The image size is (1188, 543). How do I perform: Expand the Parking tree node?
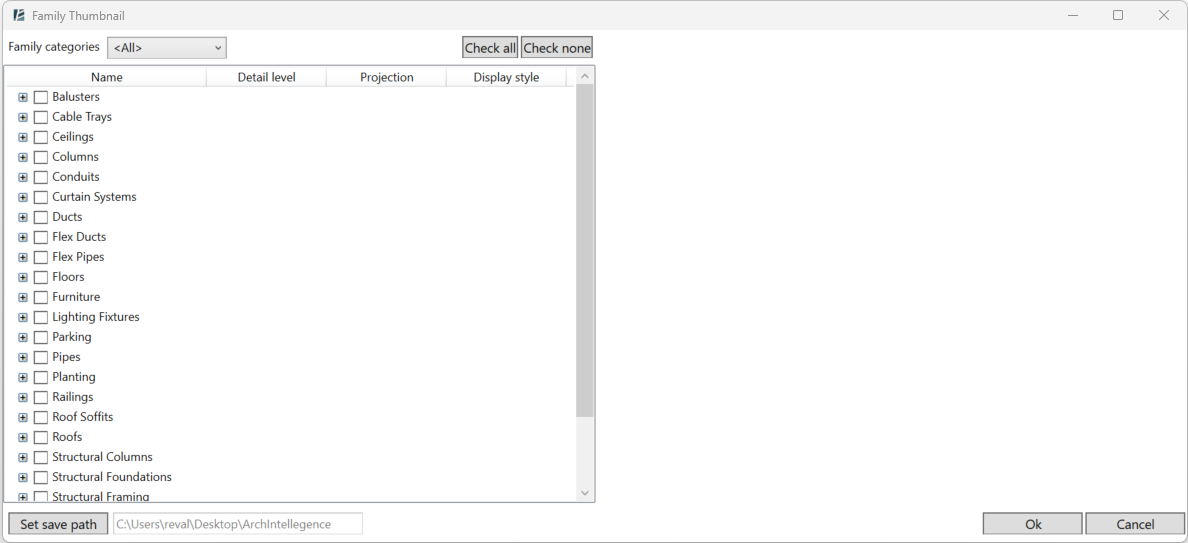23,337
